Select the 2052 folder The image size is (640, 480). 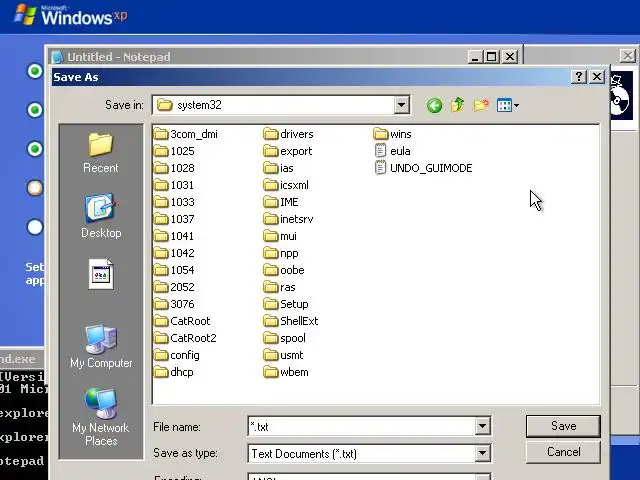click(x=174, y=287)
